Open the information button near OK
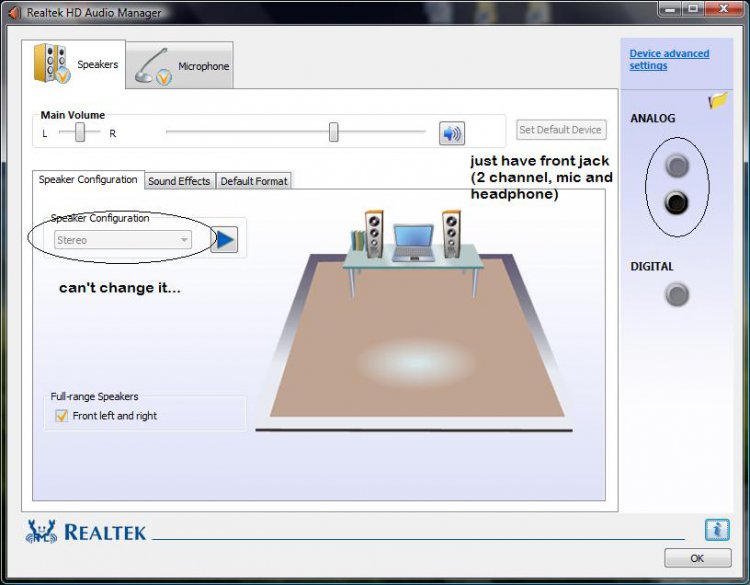Screen dimensions: 750x585 point(717,530)
